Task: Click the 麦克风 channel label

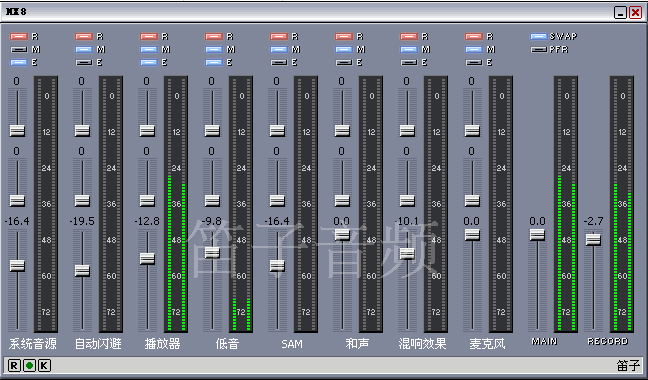Action: [487, 344]
